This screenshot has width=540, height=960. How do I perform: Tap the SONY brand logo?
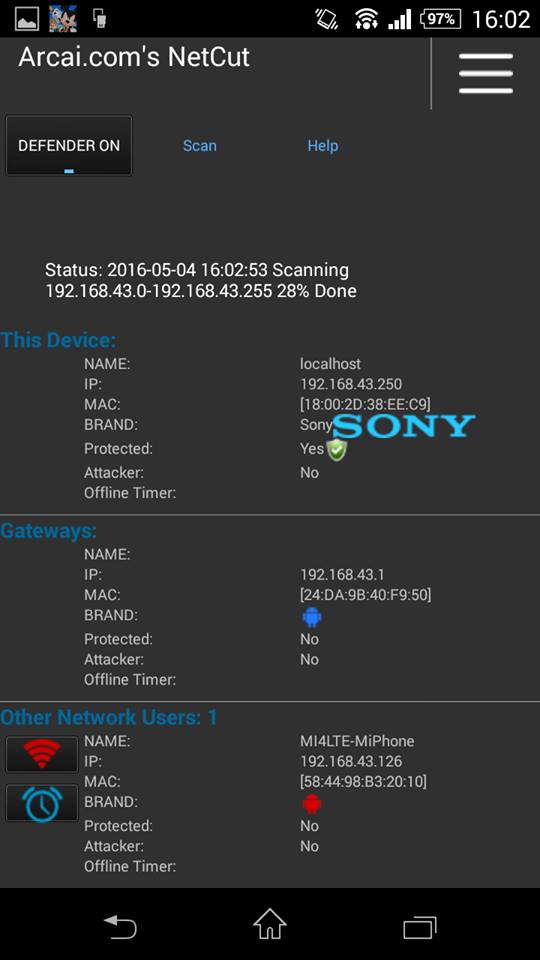(x=404, y=426)
